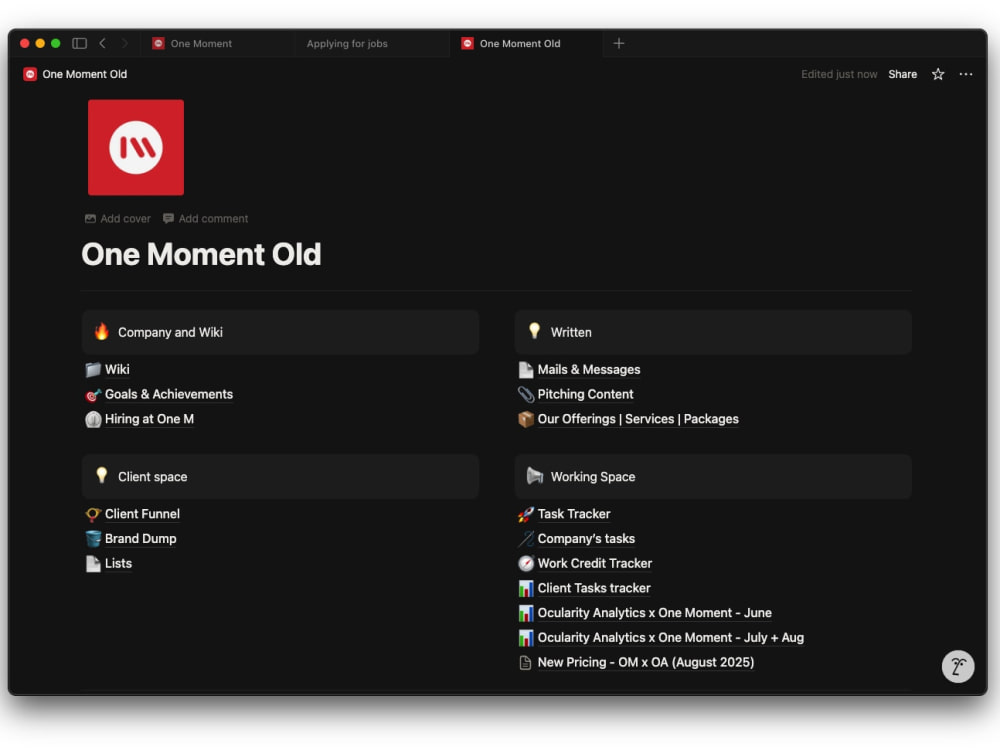Image resolution: width=1000 pixels, height=750 pixels.
Task: Click the needle icon beside Company's tasks
Action: 526,539
